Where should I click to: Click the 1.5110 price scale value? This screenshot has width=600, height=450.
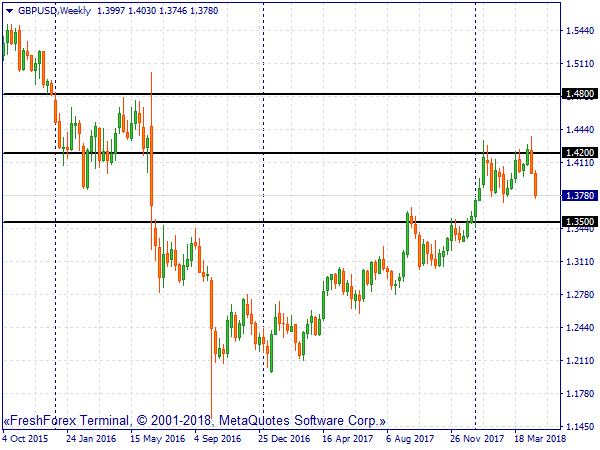pos(580,64)
